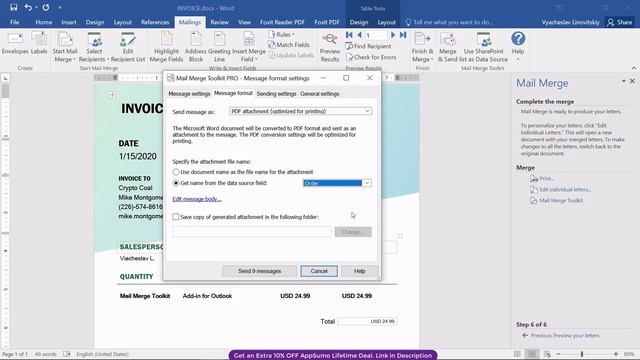The width and height of the screenshot is (640, 360).
Task: Open Envelopes tool in ribbon
Action: click(x=15, y=44)
